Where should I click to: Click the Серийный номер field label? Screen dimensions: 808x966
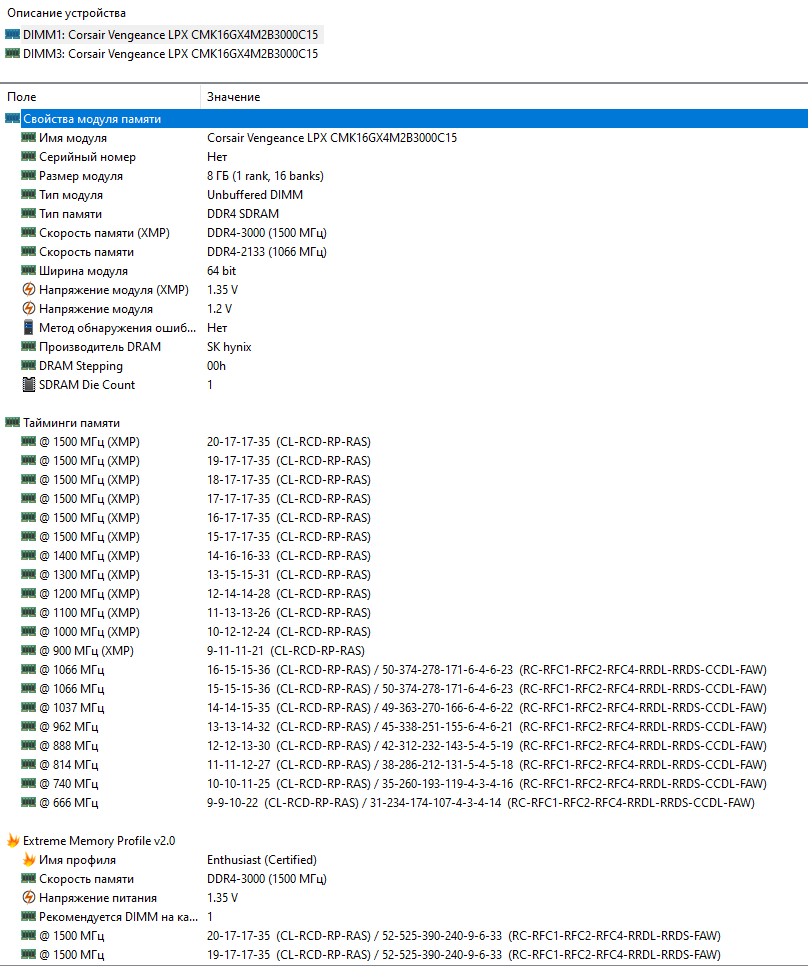[87, 157]
